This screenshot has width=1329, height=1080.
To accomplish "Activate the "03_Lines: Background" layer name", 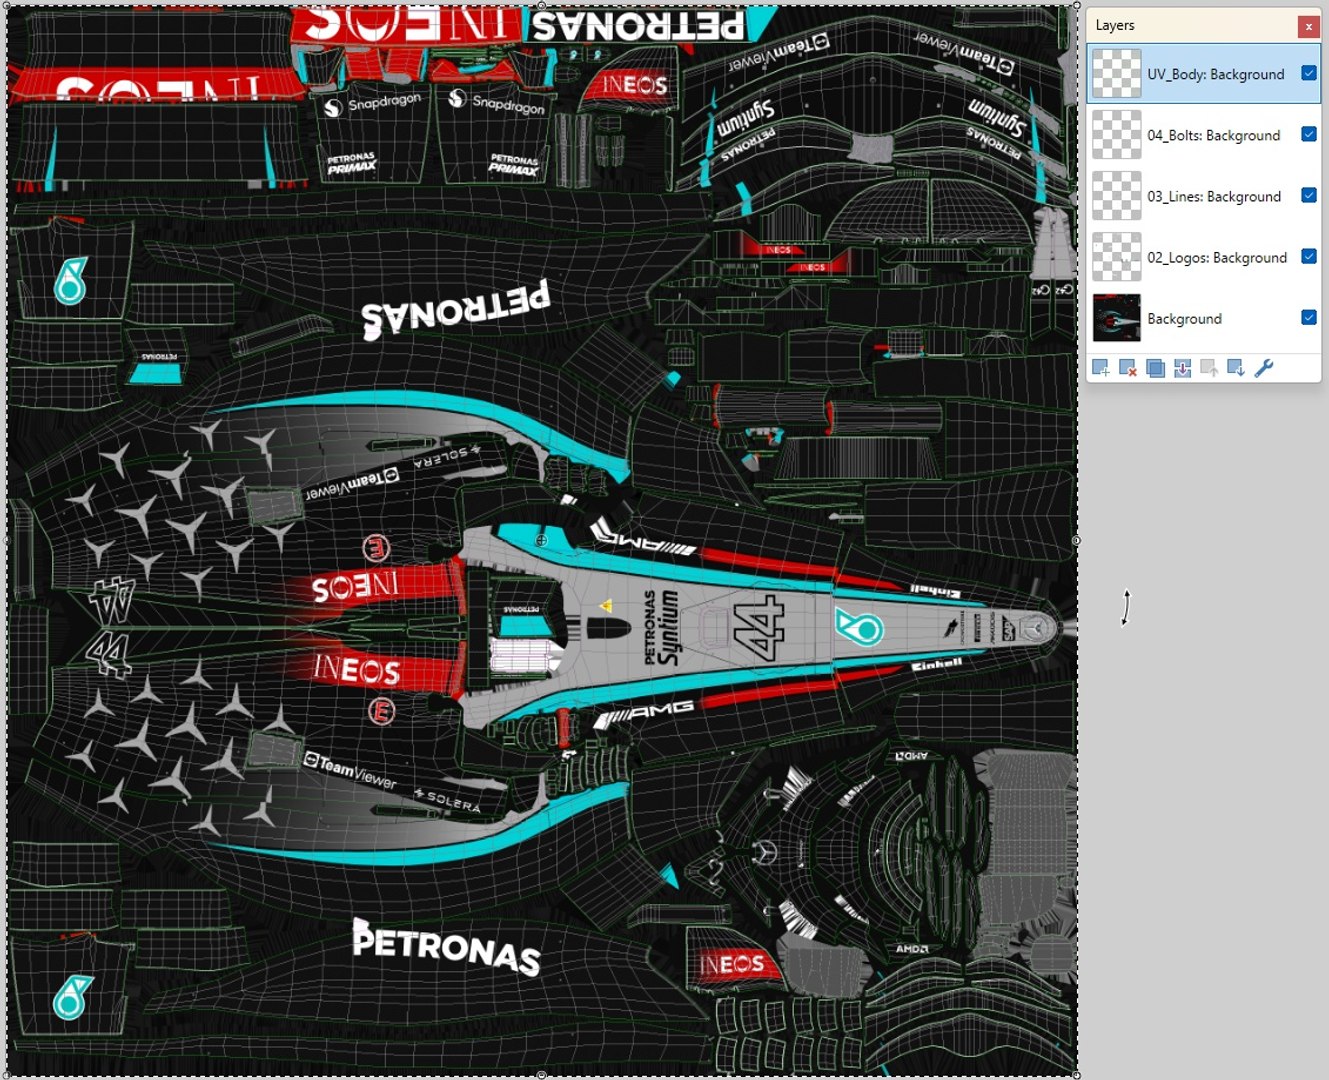I will coord(1214,196).
